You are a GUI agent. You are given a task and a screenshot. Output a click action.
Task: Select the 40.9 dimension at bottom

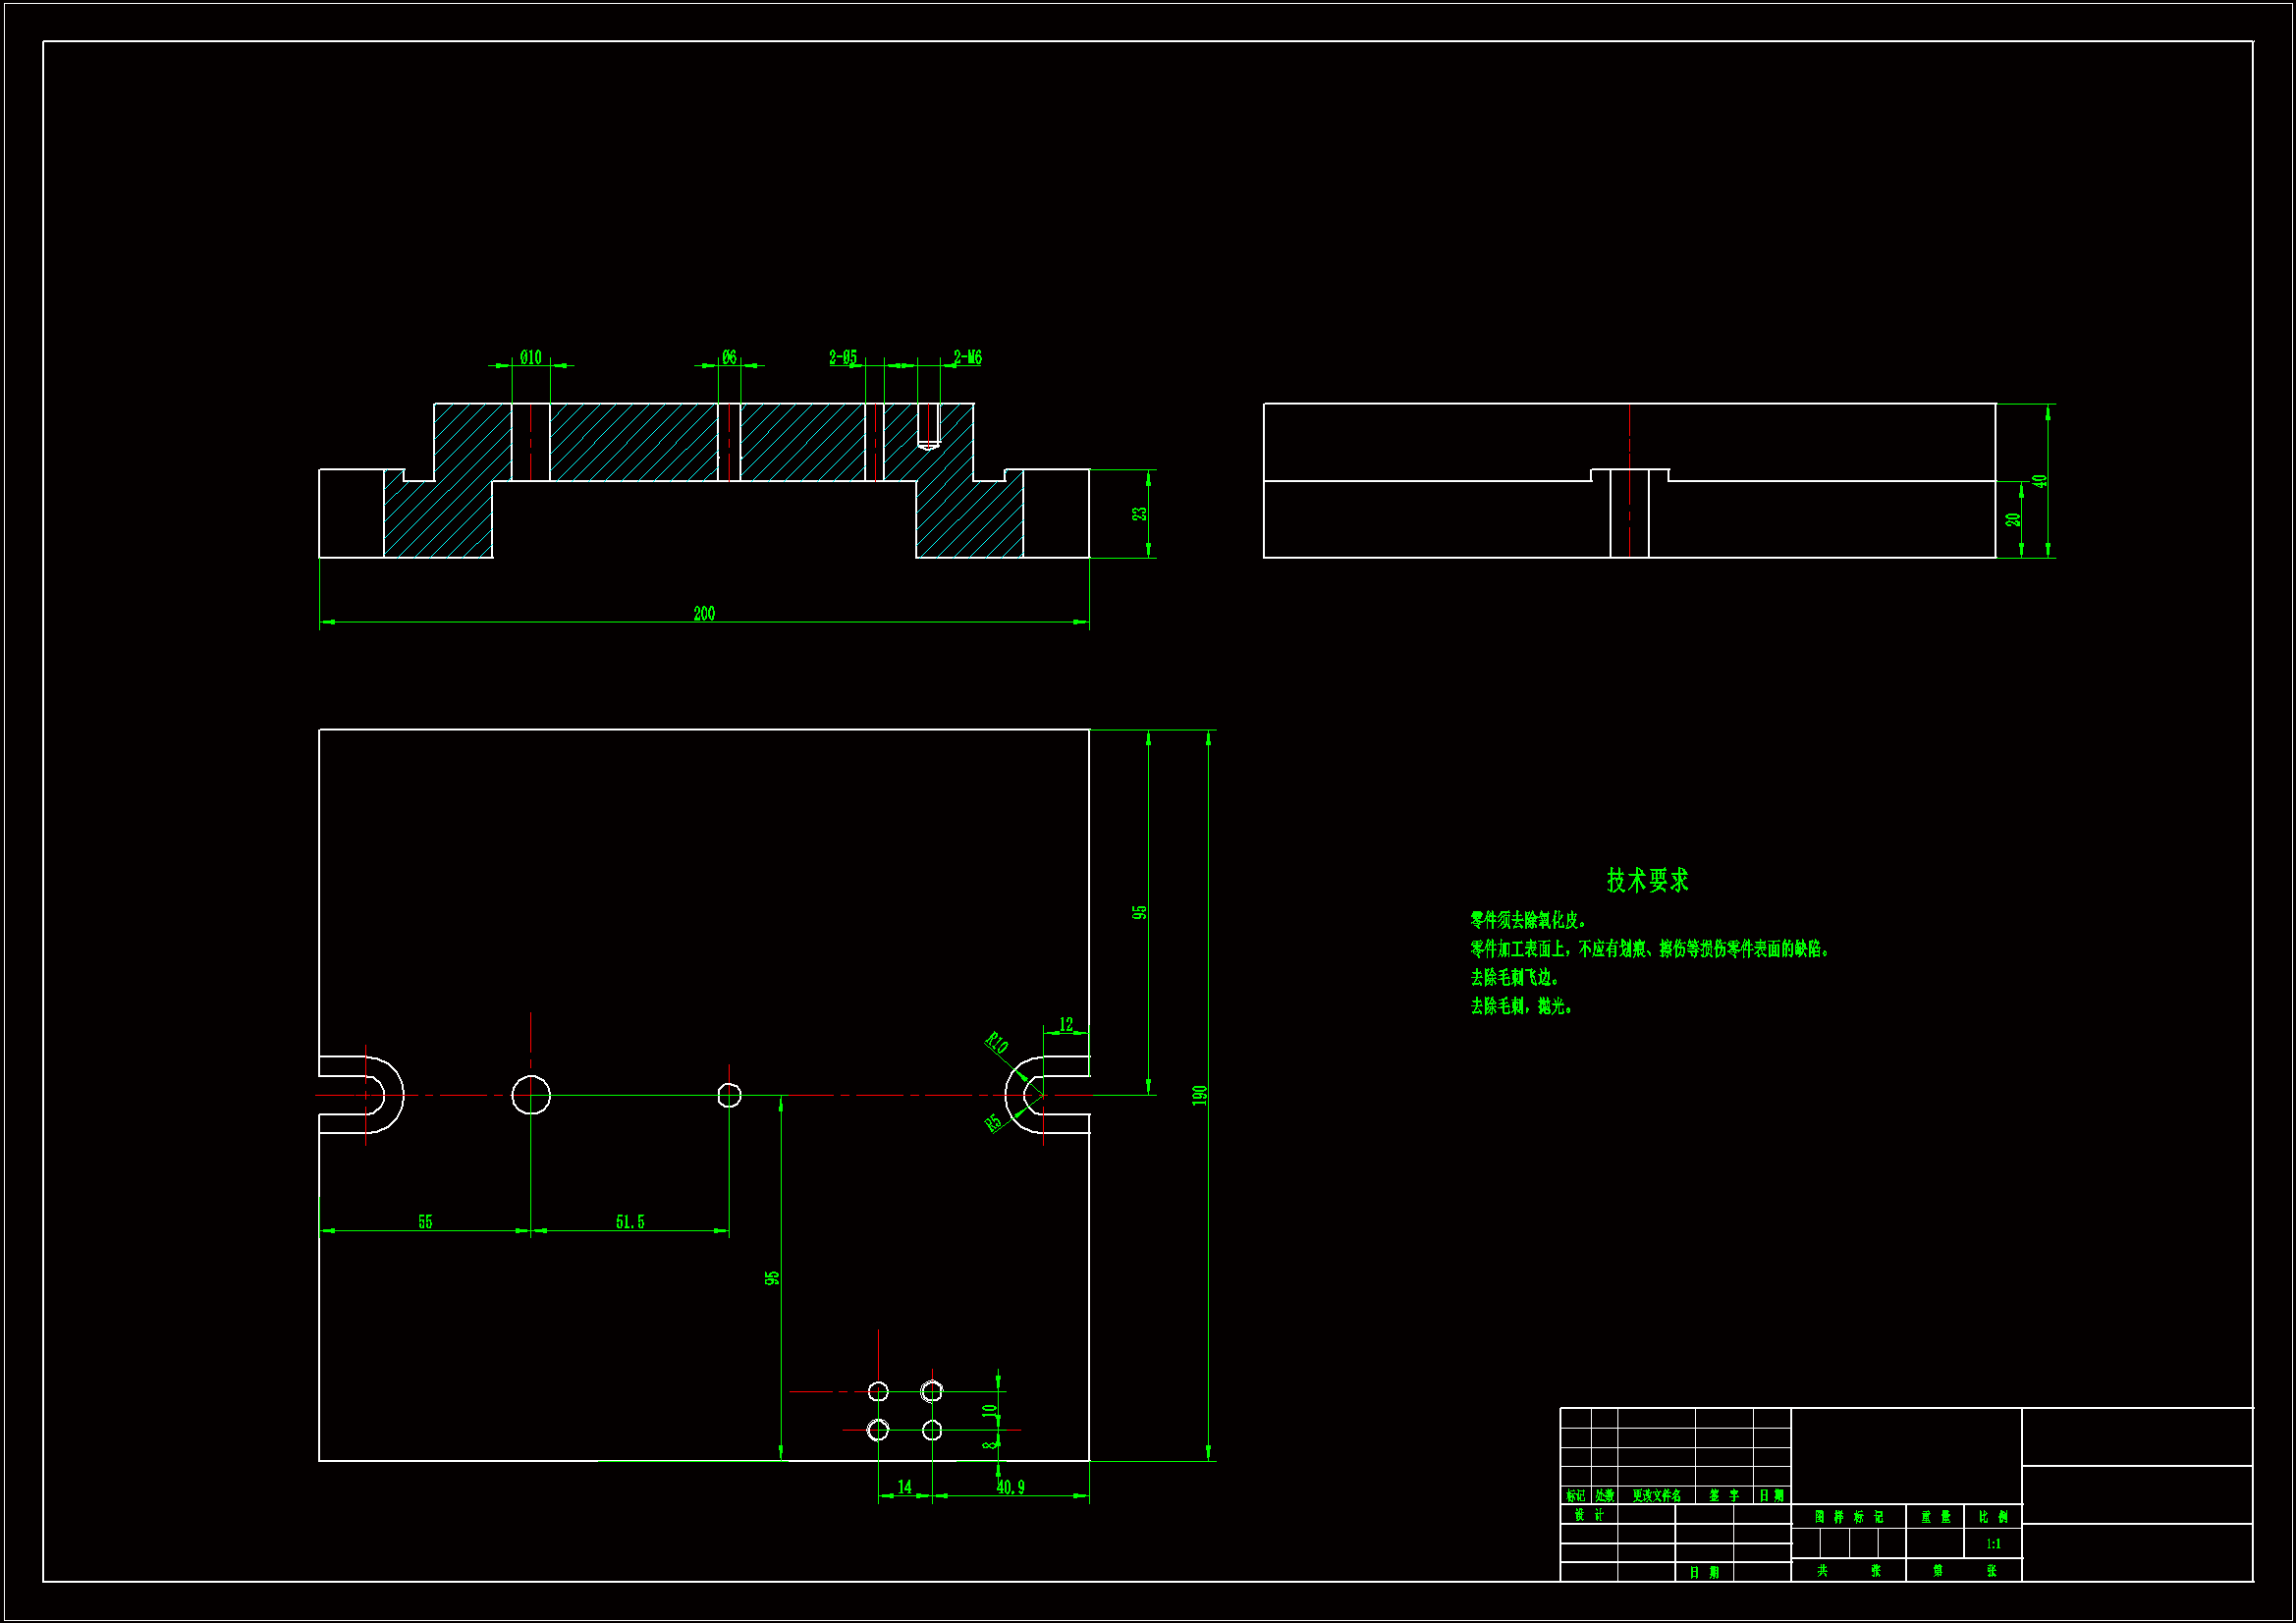1010,1487
